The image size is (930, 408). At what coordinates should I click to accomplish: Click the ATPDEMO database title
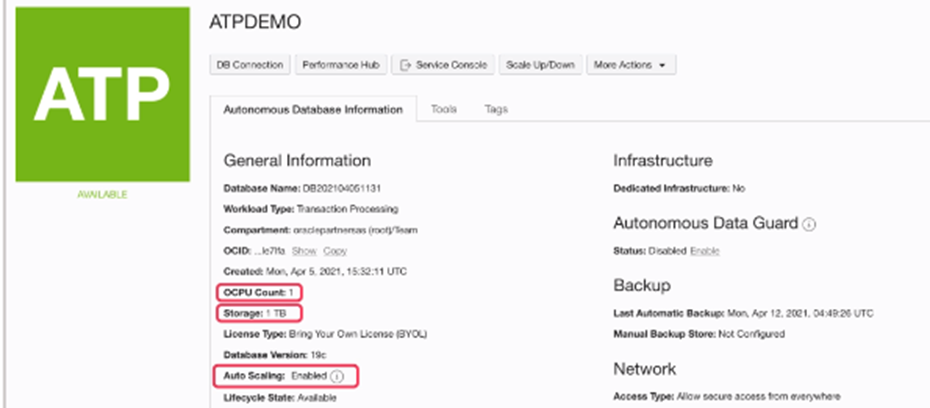(x=255, y=23)
